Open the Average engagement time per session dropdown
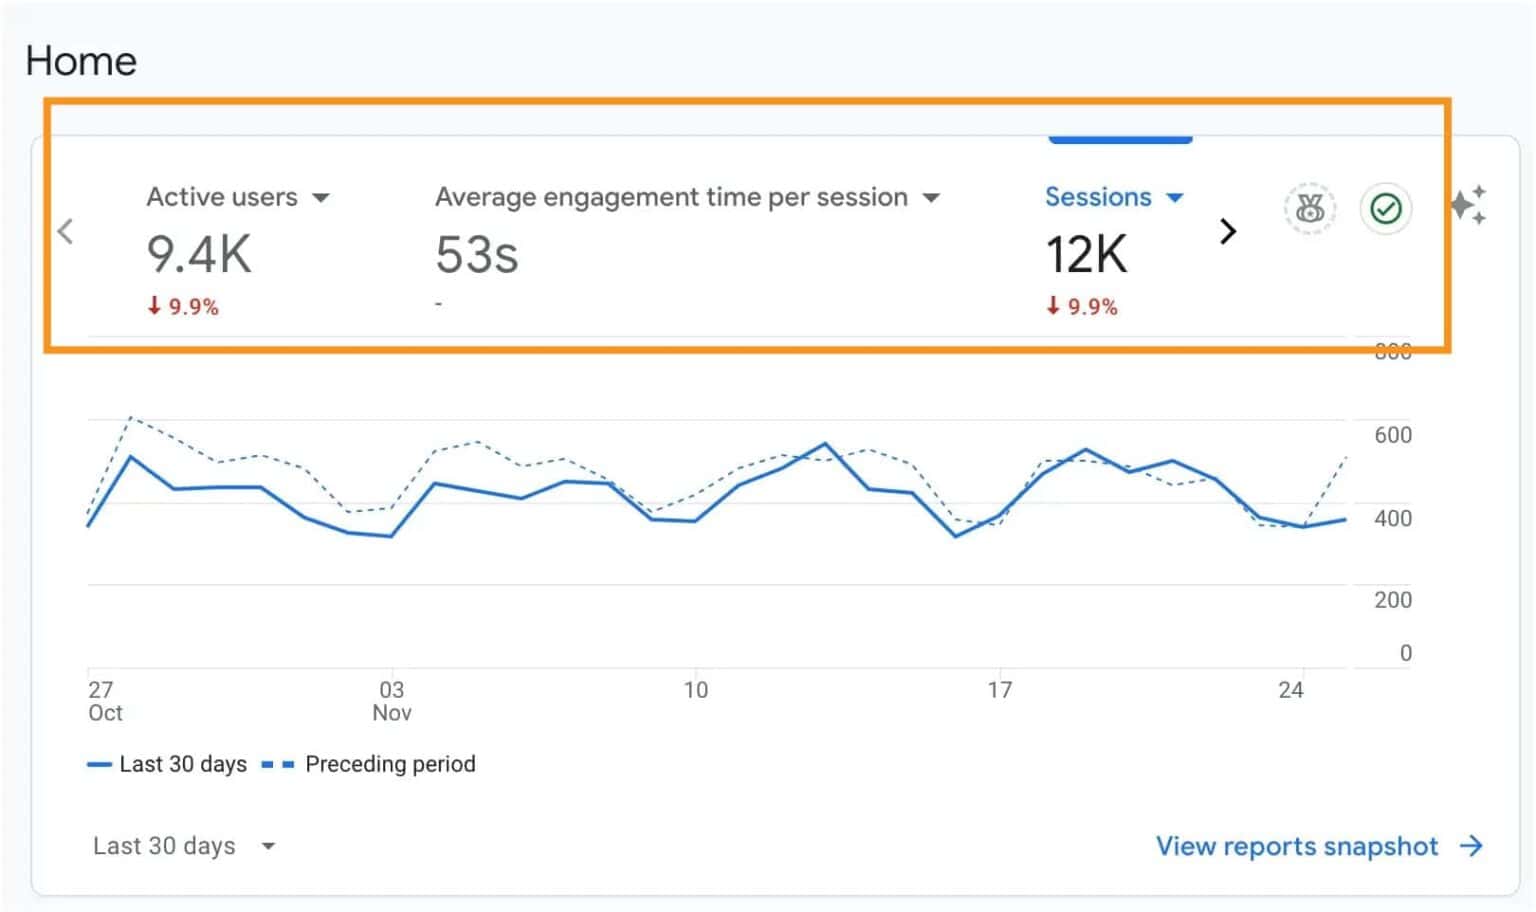This screenshot has width=1536, height=912. [930, 198]
